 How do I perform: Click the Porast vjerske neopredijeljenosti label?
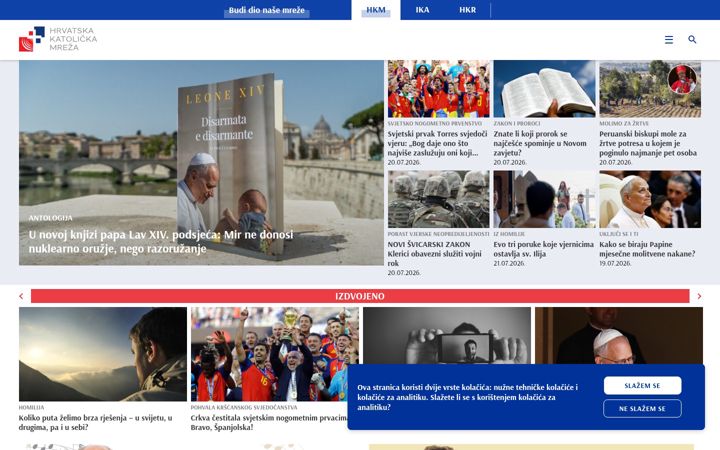pyautogui.click(x=439, y=234)
